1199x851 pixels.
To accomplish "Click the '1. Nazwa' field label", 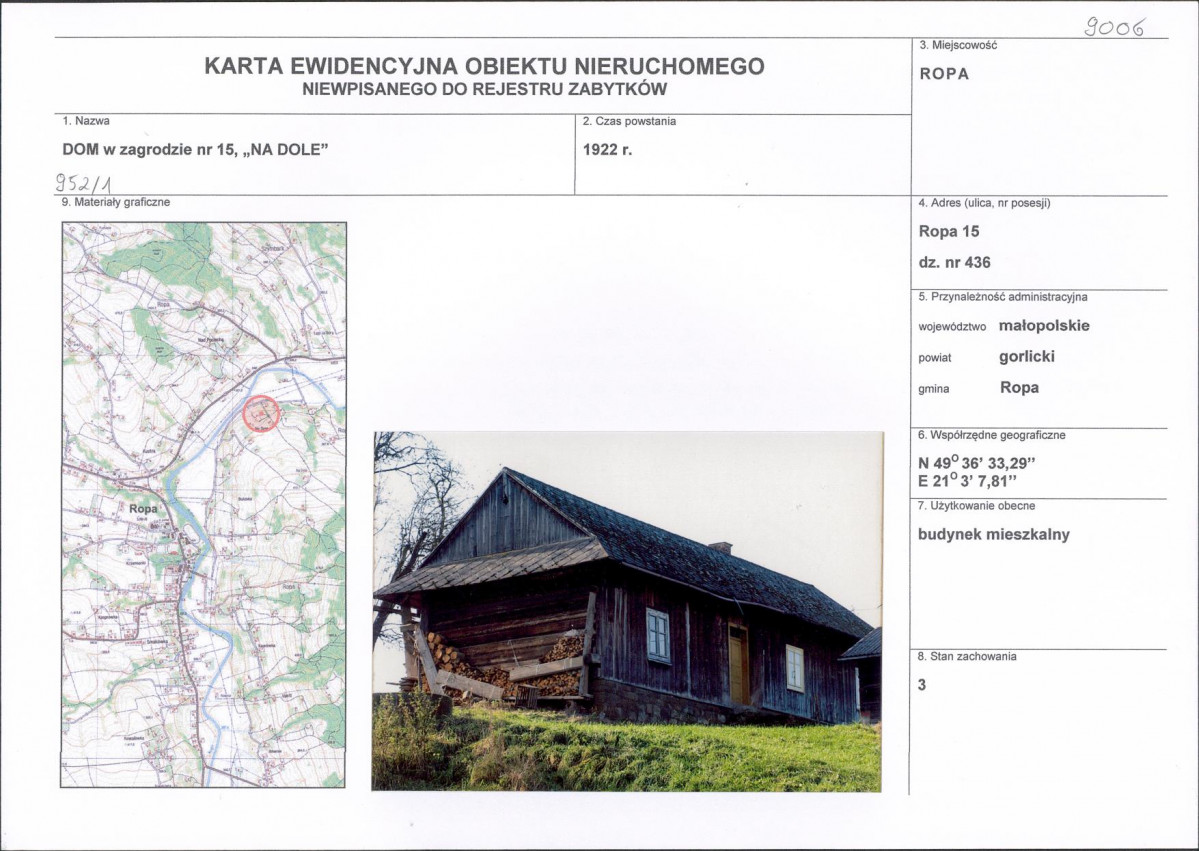I will point(86,121).
